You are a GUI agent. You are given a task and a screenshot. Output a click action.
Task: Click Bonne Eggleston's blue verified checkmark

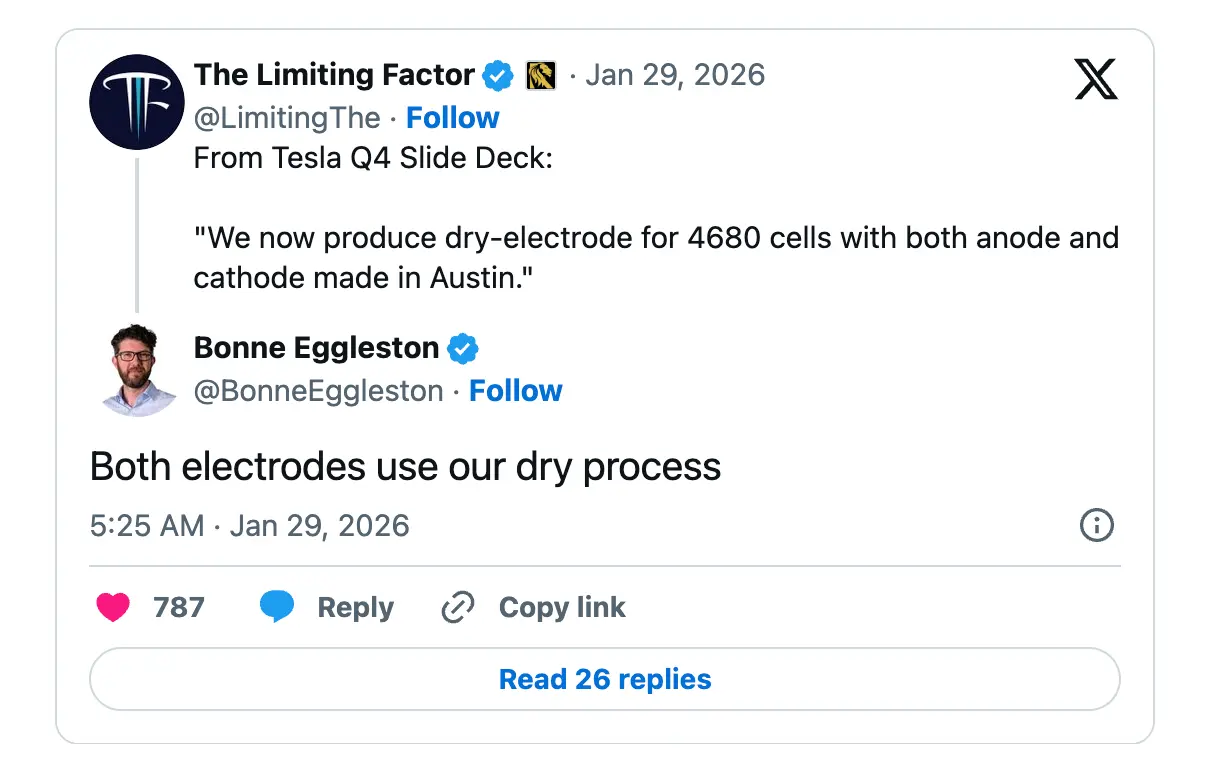pos(462,348)
